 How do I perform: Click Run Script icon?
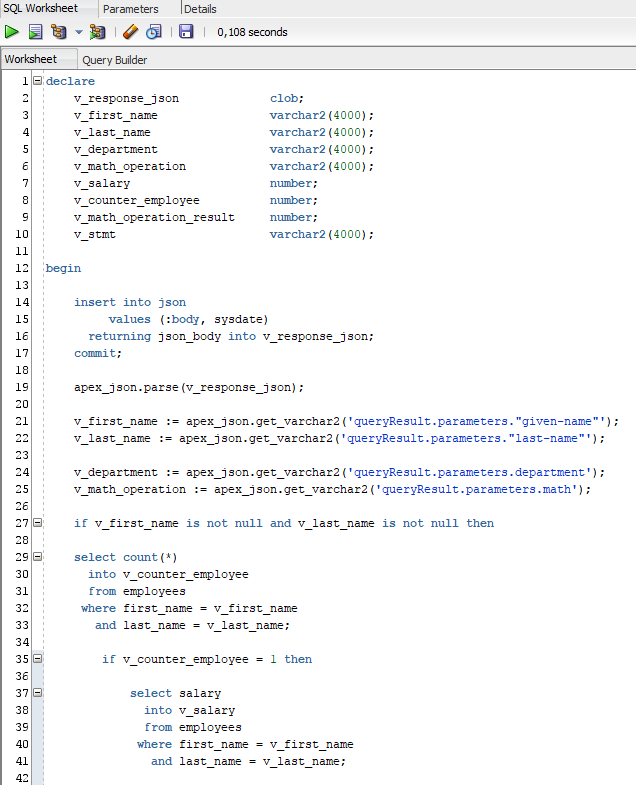pyautogui.click(x=35, y=32)
